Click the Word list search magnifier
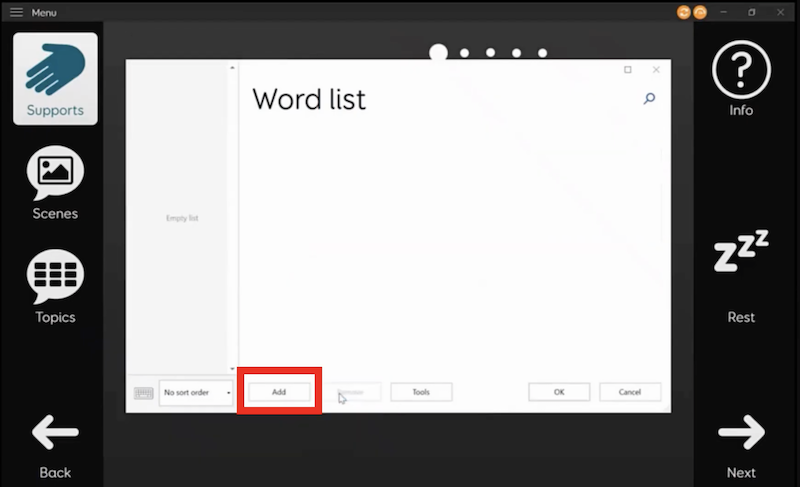The height and width of the screenshot is (487, 800). (649, 99)
